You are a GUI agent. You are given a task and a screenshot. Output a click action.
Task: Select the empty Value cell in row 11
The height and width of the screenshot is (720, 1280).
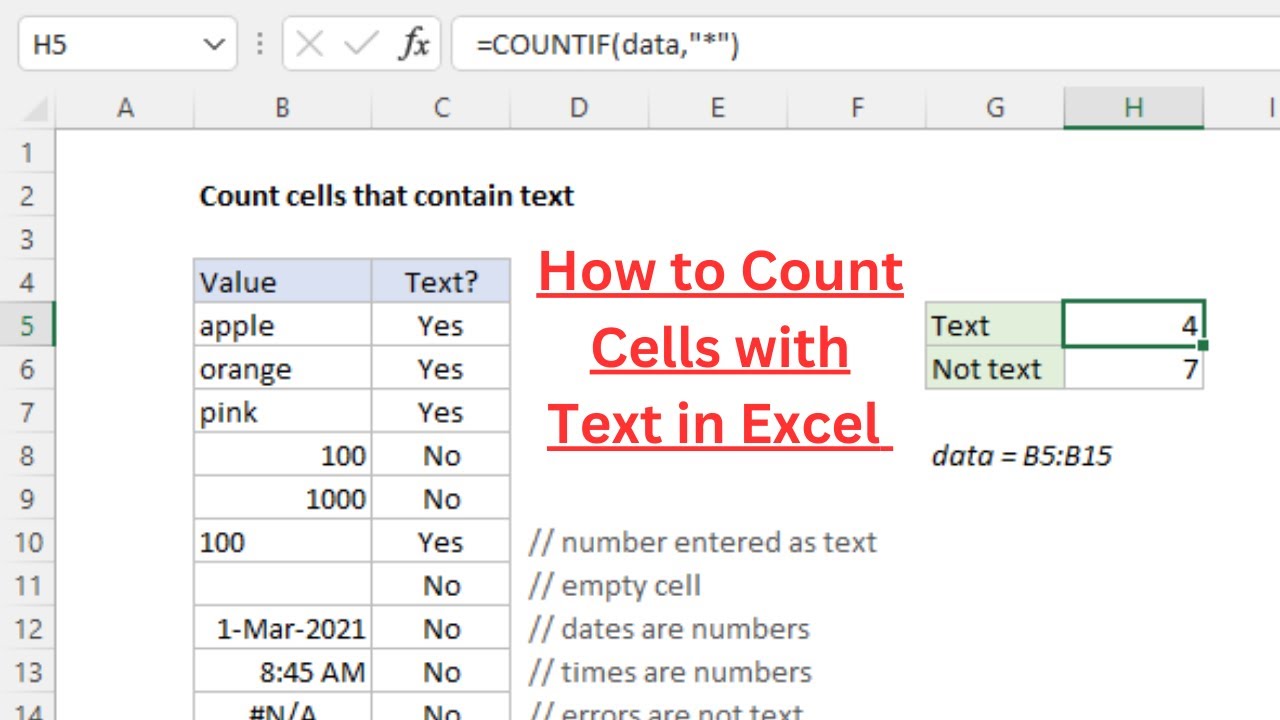(x=283, y=585)
